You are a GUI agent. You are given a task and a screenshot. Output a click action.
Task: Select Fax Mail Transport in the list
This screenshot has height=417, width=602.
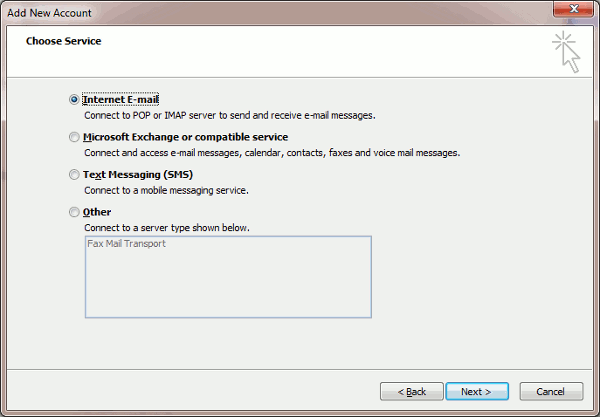pyautogui.click(x=126, y=244)
